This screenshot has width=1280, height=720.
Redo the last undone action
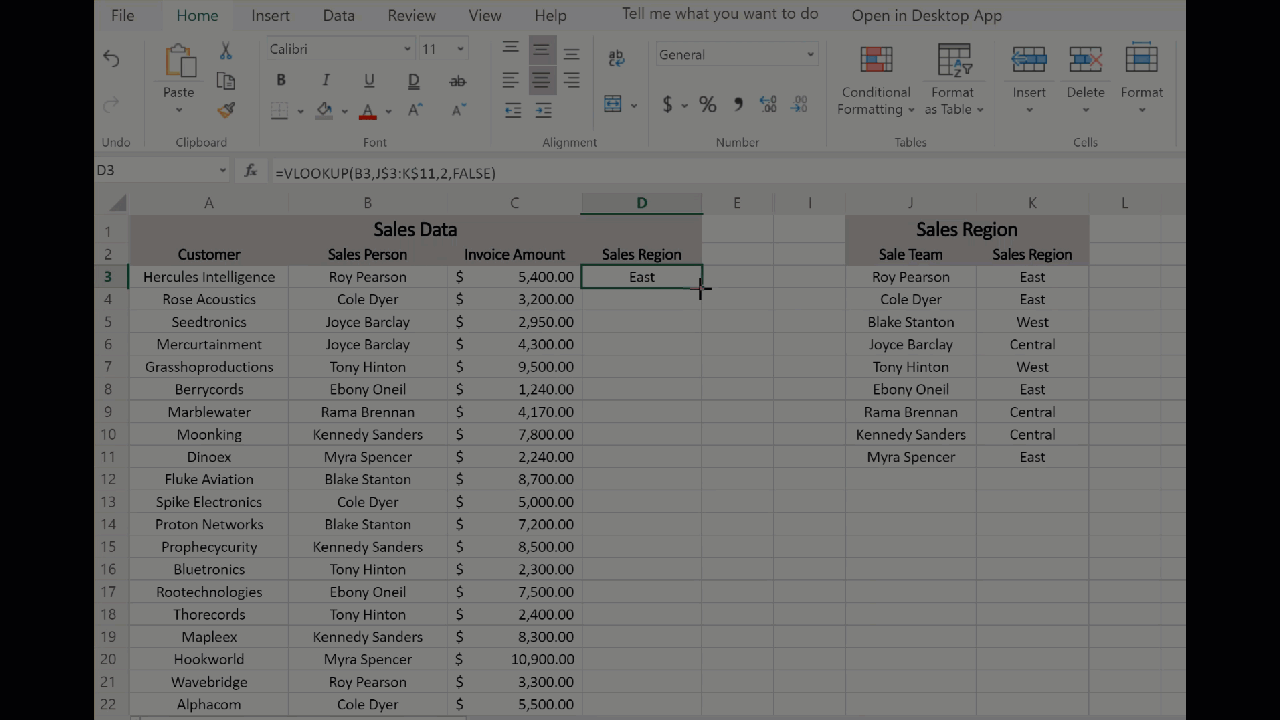click(x=111, y=104)
